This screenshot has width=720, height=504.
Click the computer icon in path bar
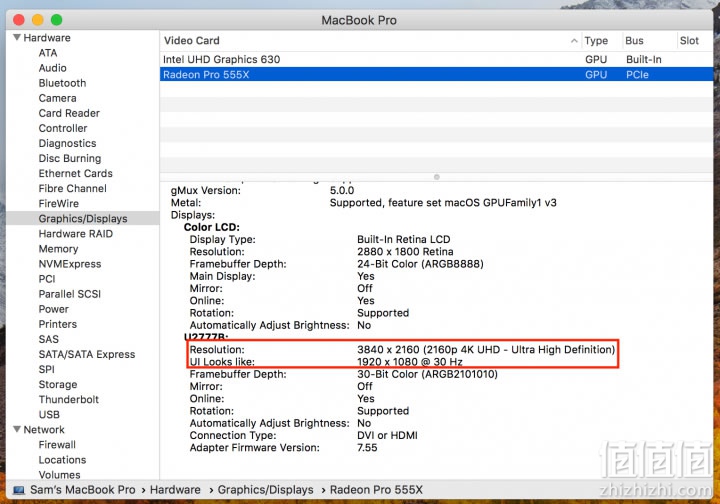pos(19,490)
